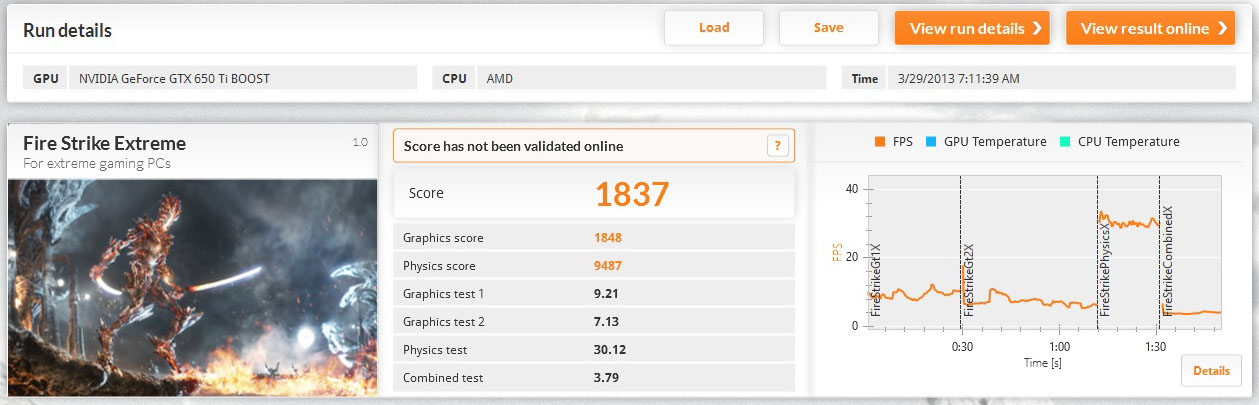
Task: Click the question mark help icon
Action: [x=778, y=146]
